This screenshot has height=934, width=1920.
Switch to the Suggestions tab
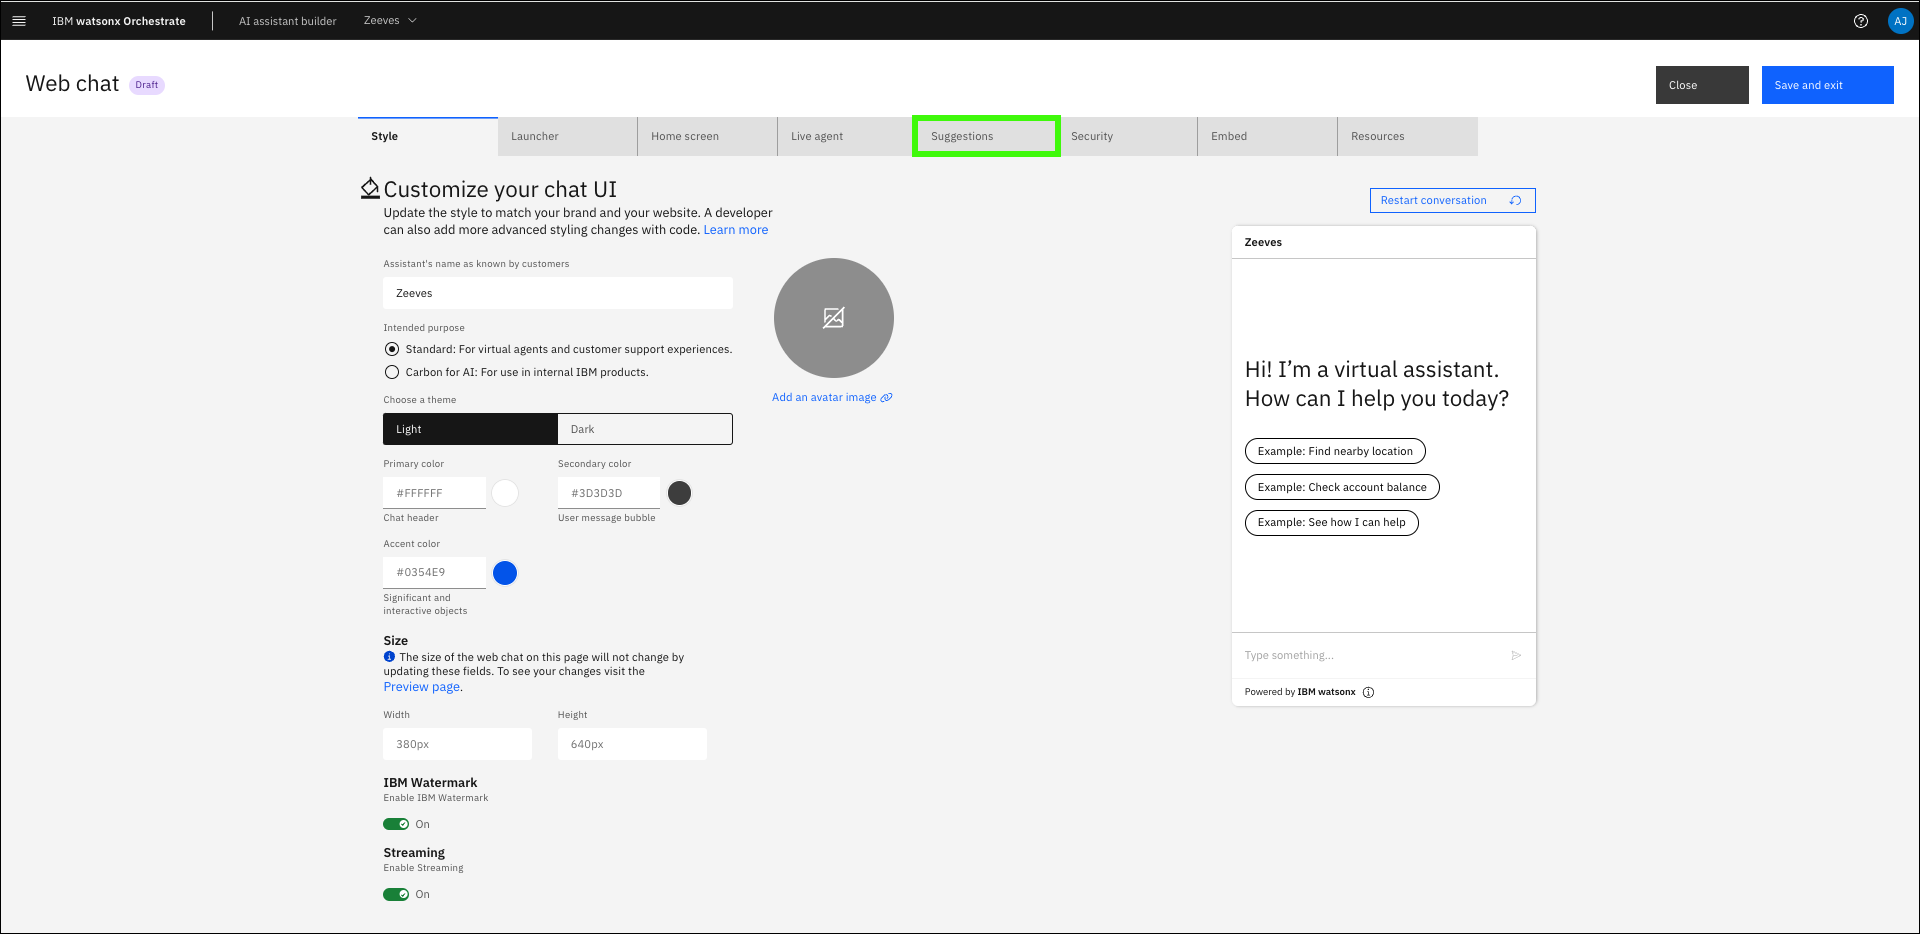point(985,137)
